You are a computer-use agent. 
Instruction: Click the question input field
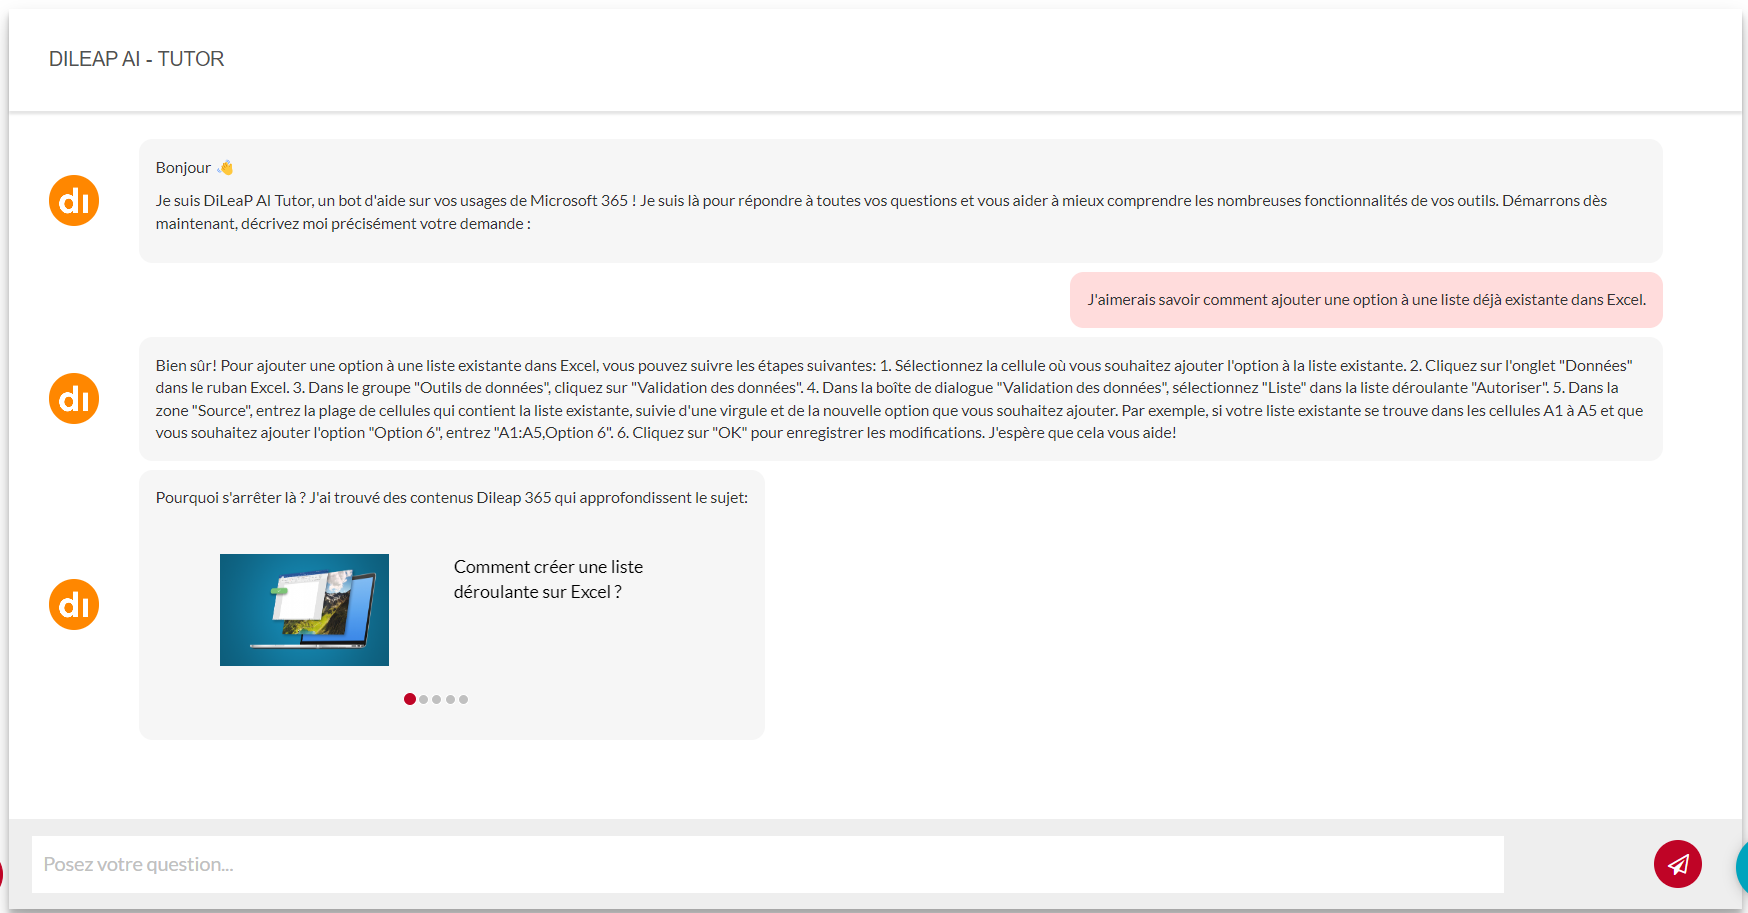point(768,864)
